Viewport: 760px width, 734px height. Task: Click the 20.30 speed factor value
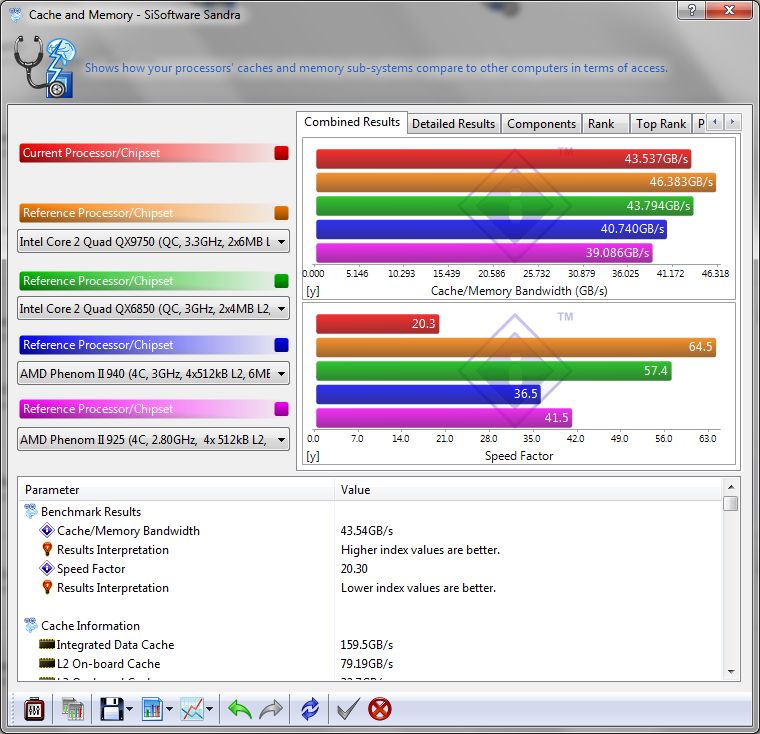click(354, 569)
